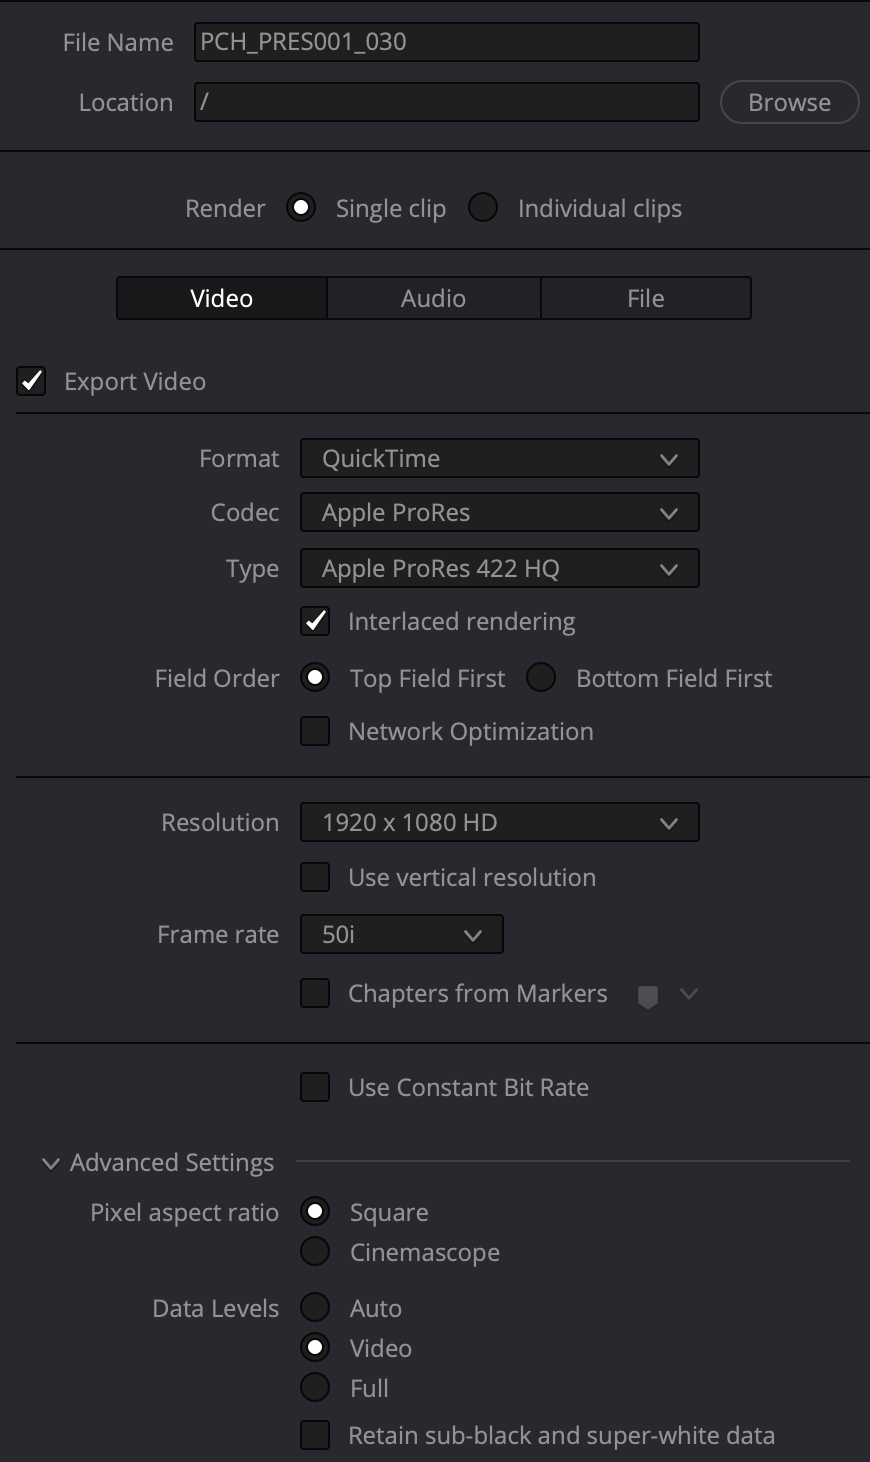Image resolution: width=870 pixels, height=1462 pixels.
Task: Switch to the File tab
Action: pyautogui.click(x=645, y=299)
